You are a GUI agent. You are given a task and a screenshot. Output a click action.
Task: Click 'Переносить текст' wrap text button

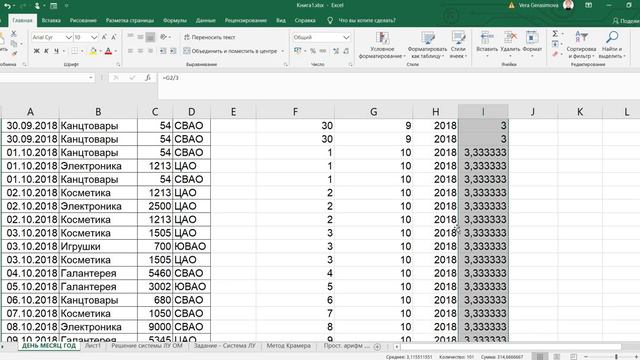(209, 37)
